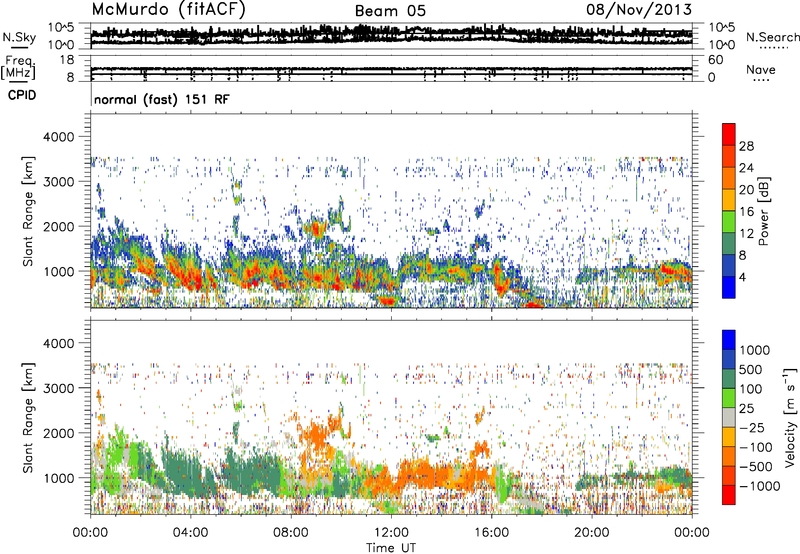800x554 pixels.
Task: Click the '500' velocity colorbar label
Action: tap(751, 369)
